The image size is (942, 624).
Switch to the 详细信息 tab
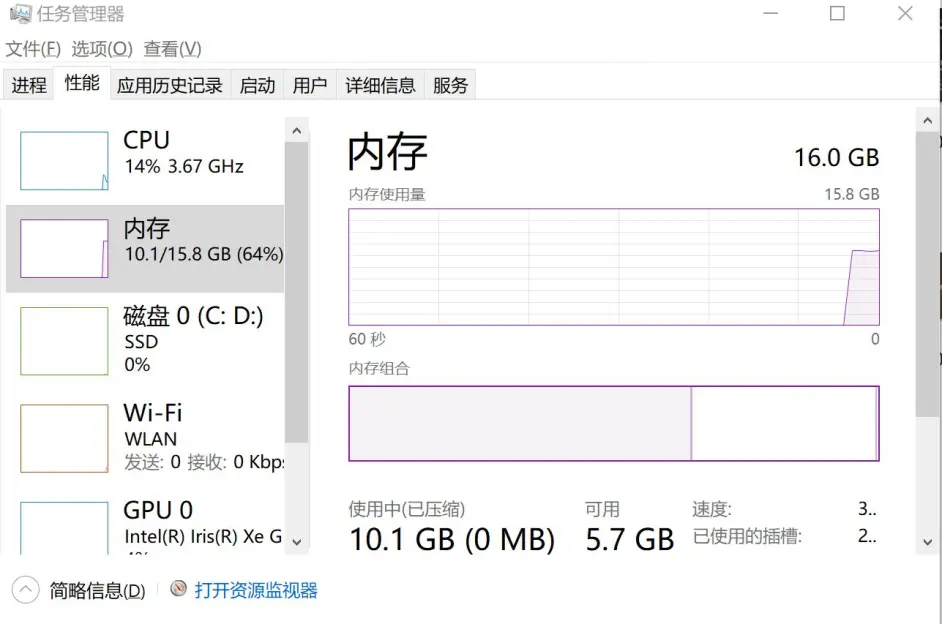380,84
